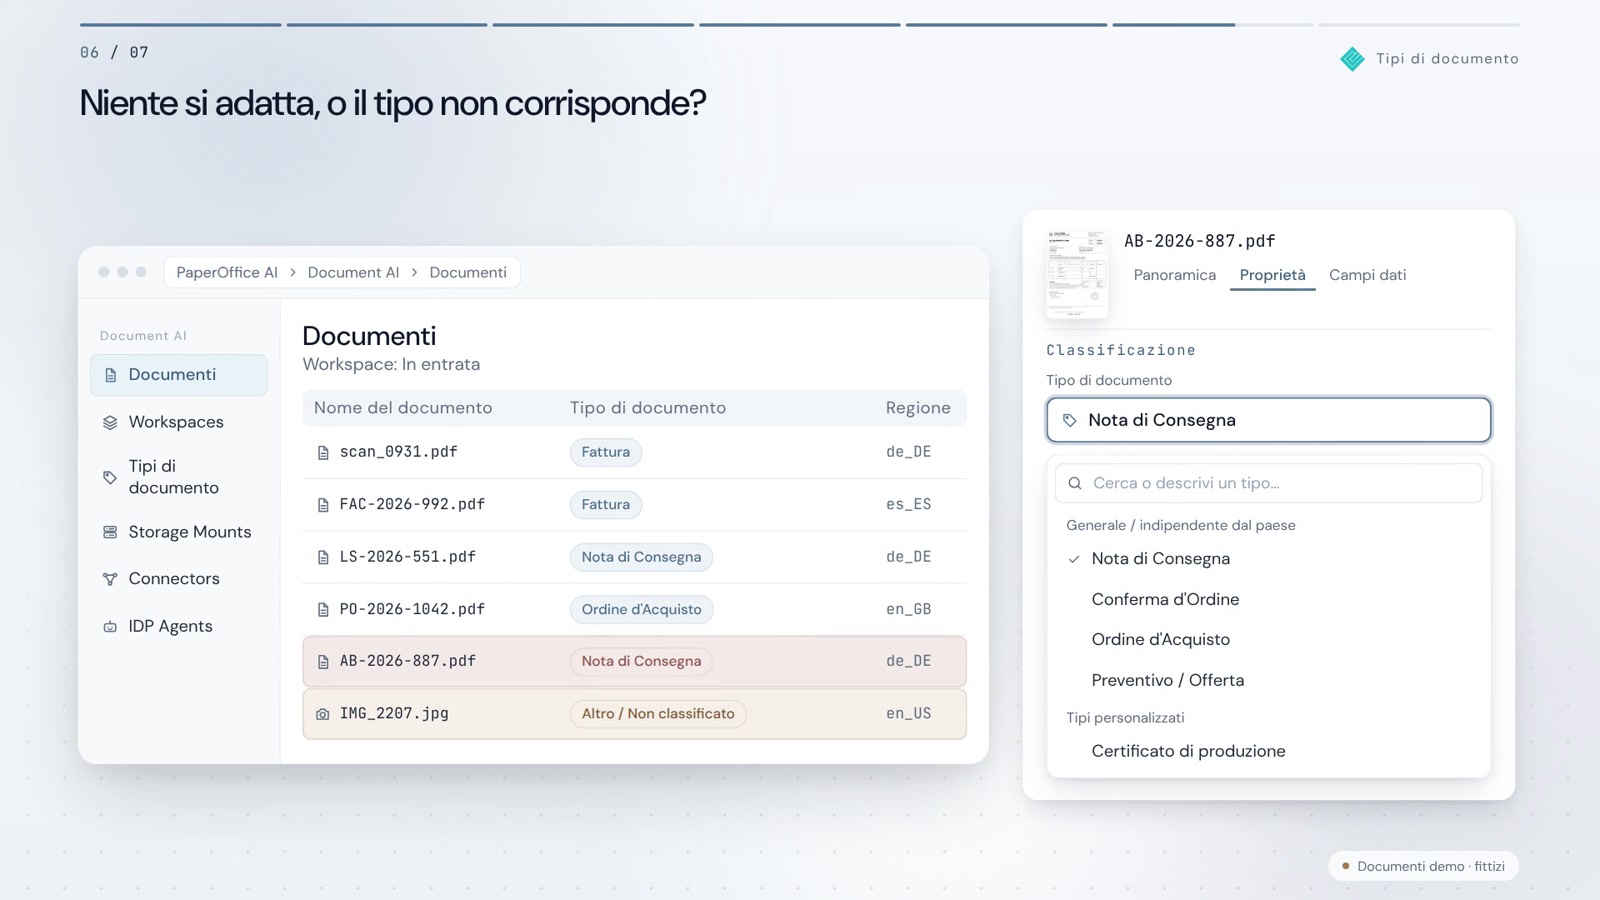Click Nota di Consegna tag for AB-2026-887.pdf
Screen dimensions: 1600x900
pos(641,661)
